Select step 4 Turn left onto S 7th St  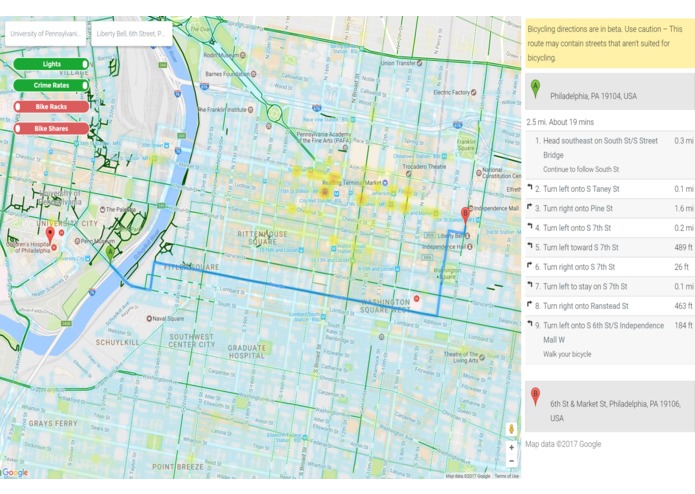pyautogui.click(x=610, y=228)
